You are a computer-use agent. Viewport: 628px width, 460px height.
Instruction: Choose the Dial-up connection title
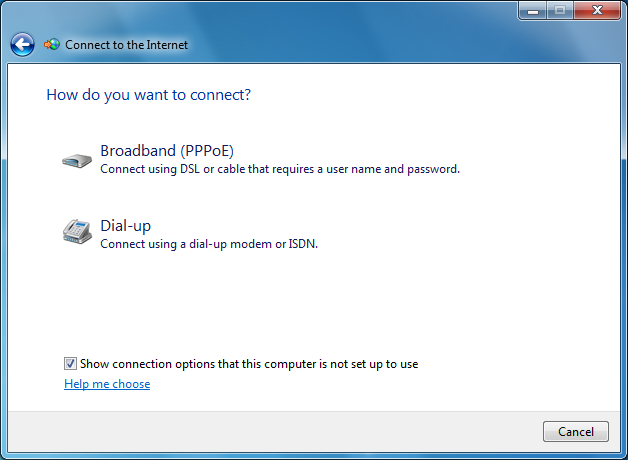pyautogui.click(x=125, y=226)
